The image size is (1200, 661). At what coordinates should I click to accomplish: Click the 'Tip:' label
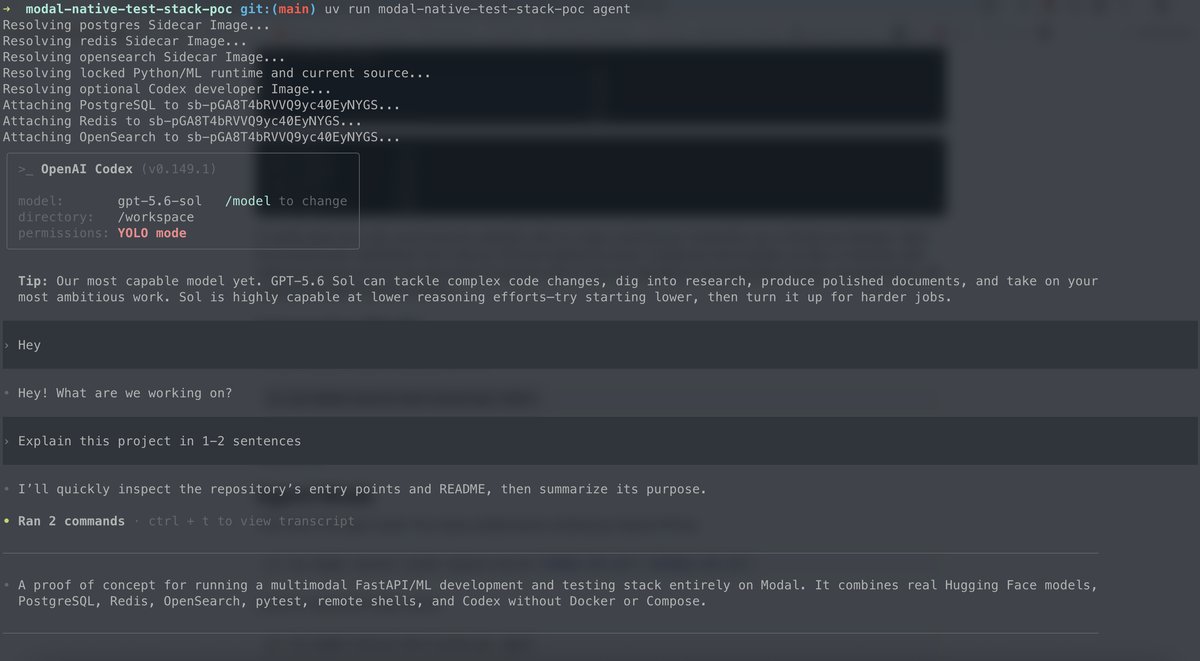[33, 281]
